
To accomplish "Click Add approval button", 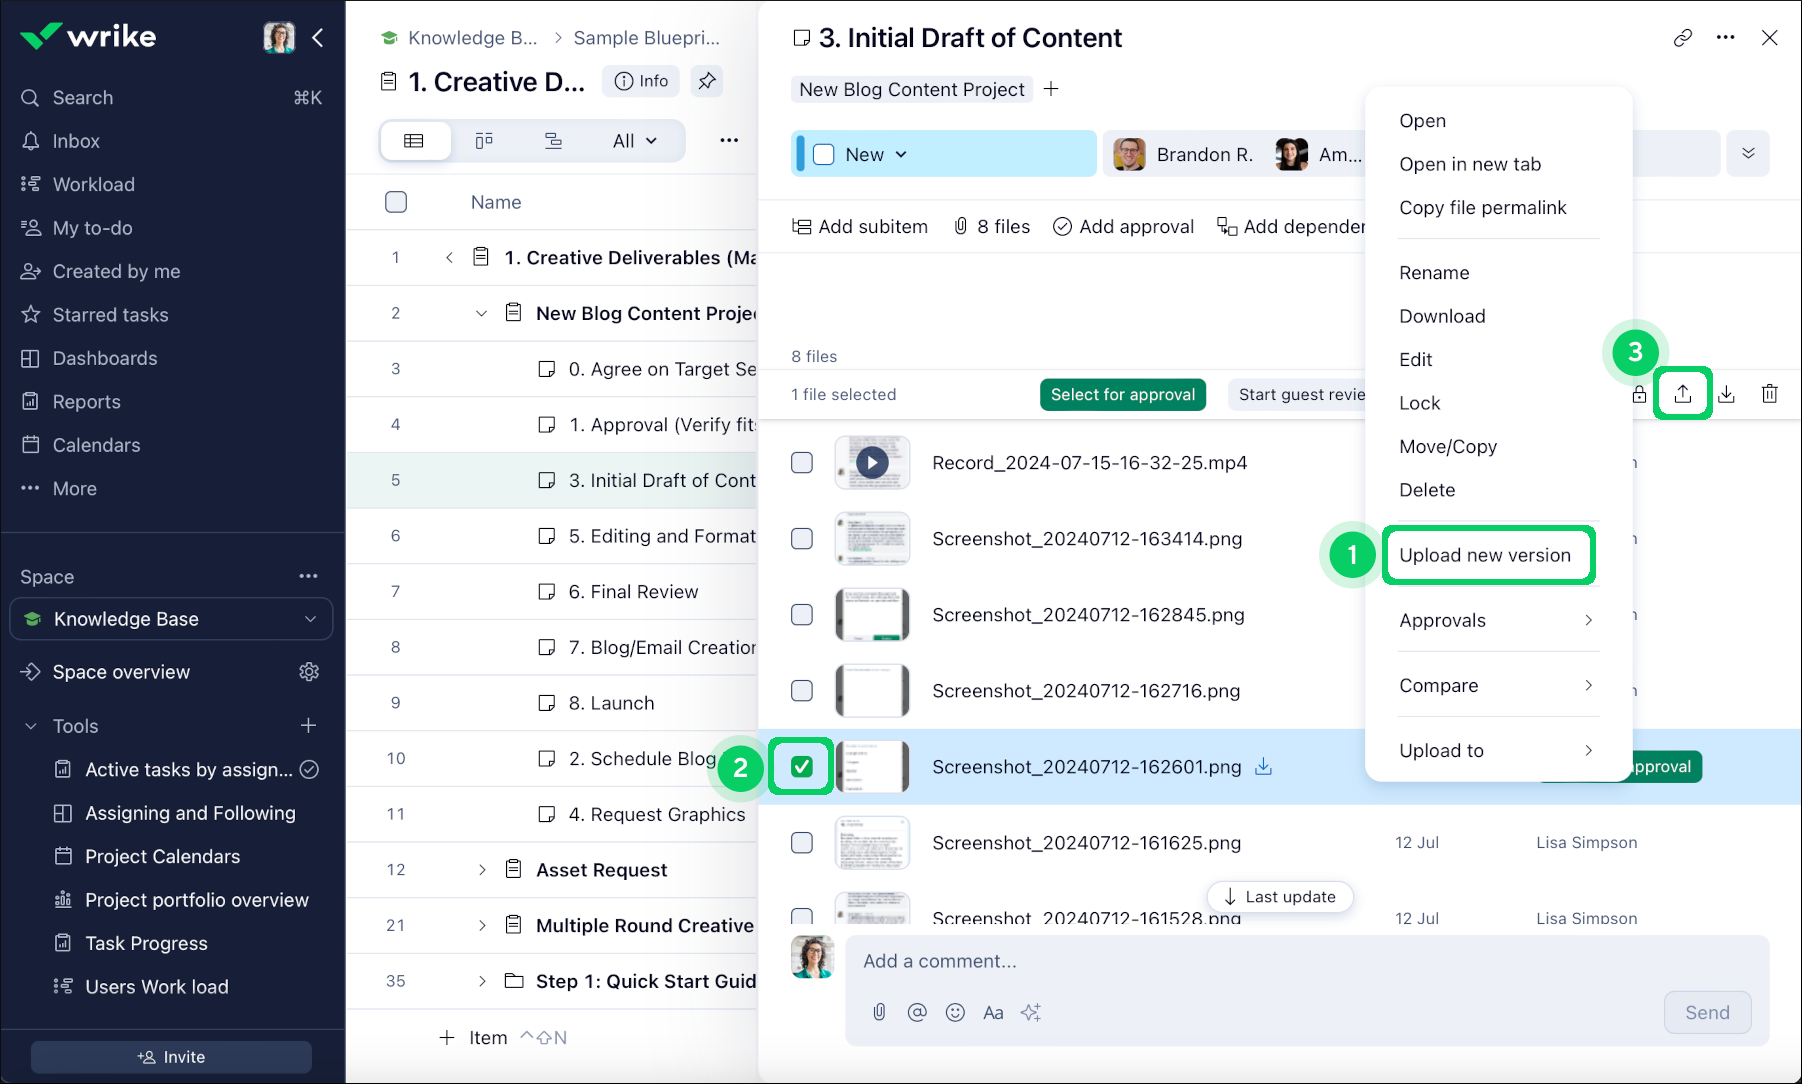I will 1123,227.
